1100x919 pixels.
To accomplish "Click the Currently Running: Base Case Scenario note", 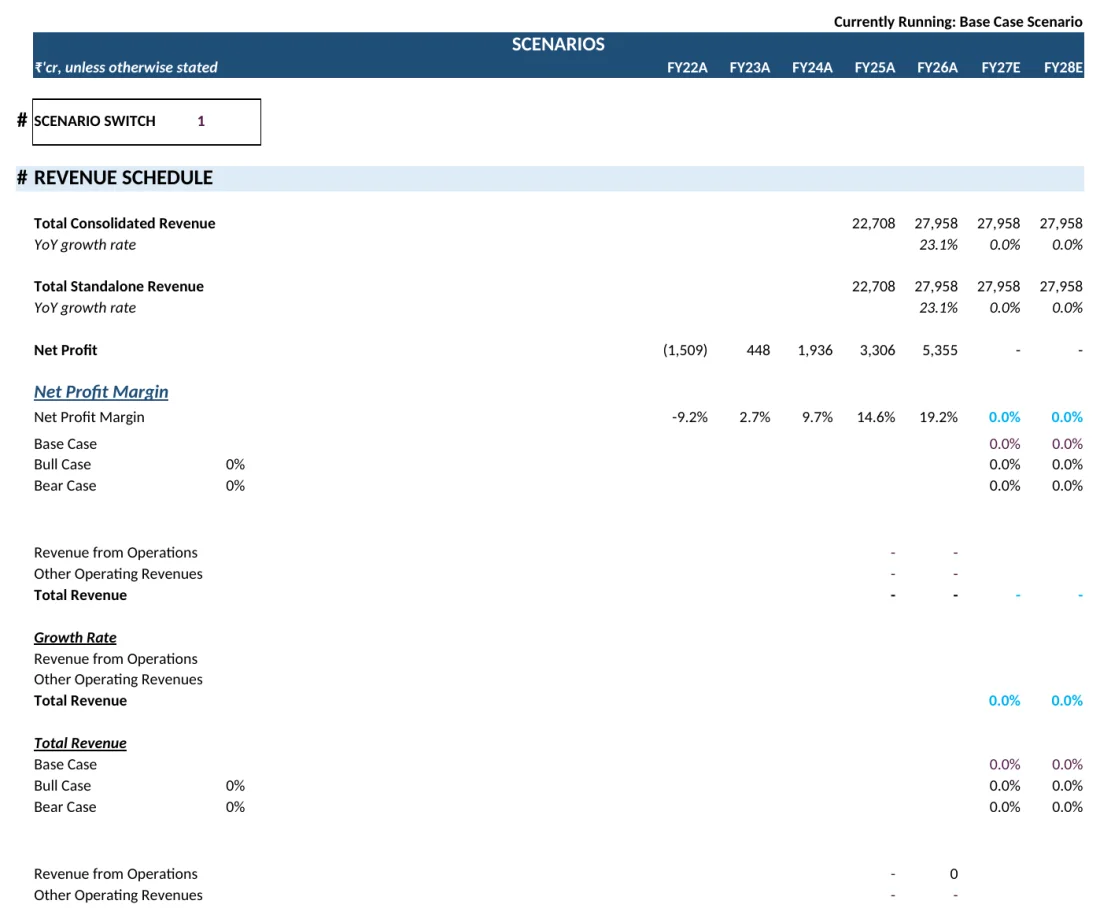I will point(958,22).
